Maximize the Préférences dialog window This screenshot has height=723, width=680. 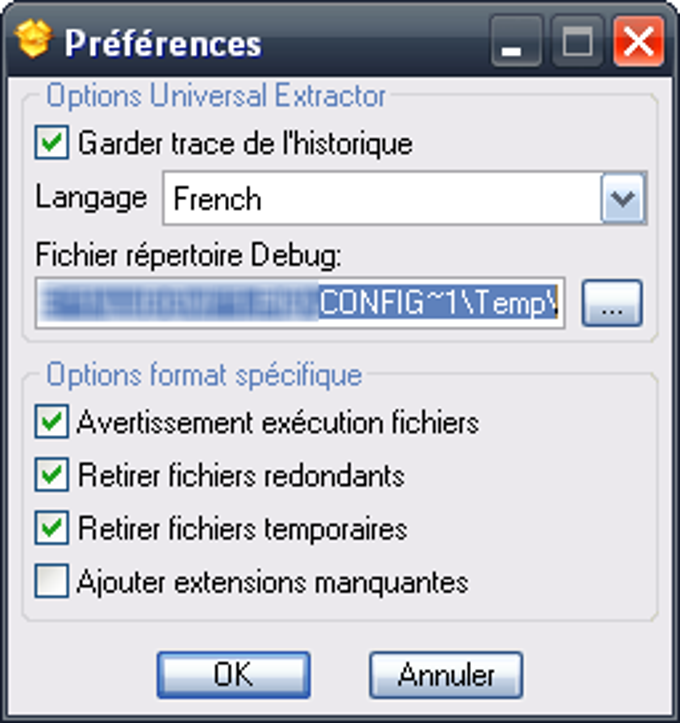tap(577, 41)
